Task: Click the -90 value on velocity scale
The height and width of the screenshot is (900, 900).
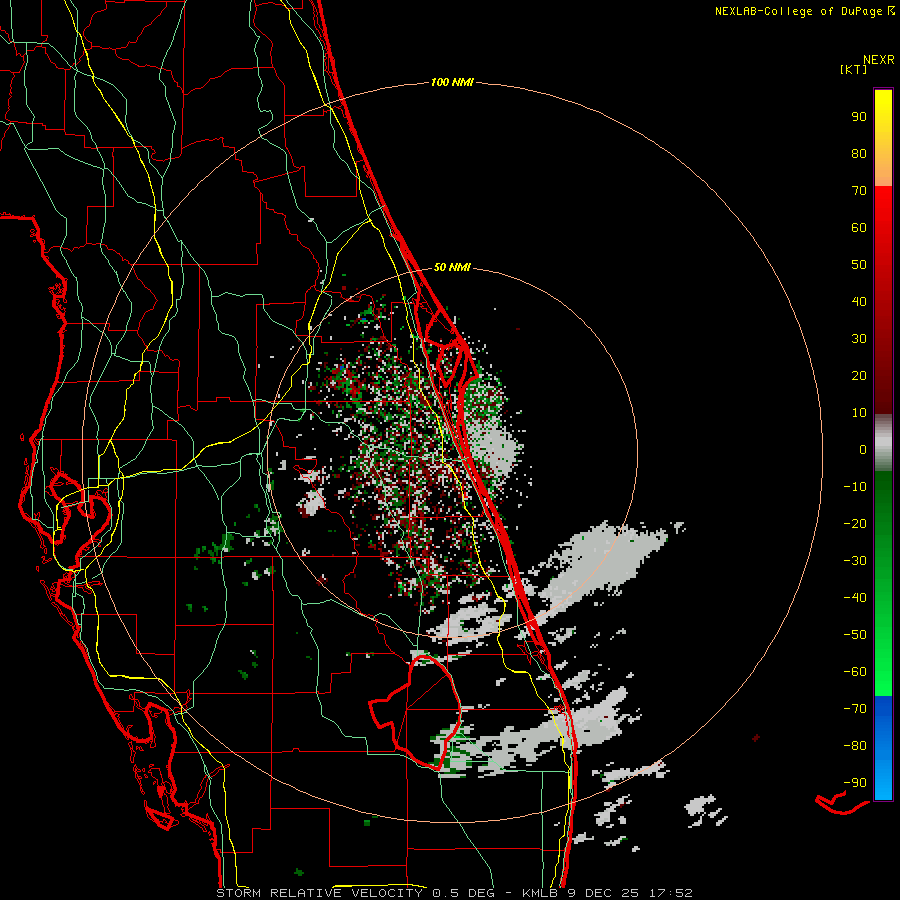Action: [855, 783]
